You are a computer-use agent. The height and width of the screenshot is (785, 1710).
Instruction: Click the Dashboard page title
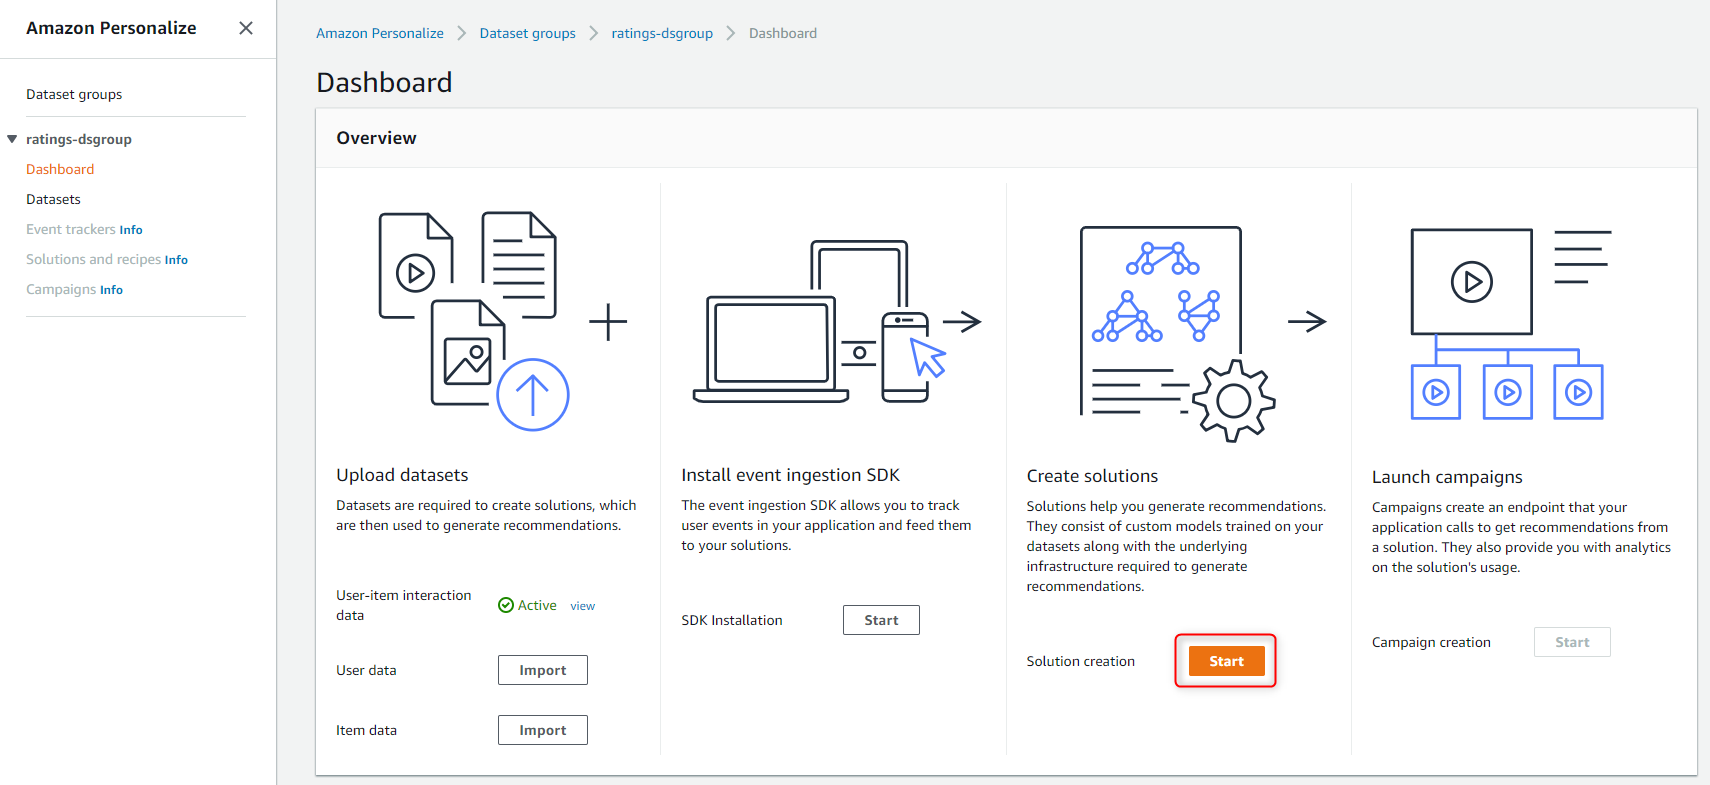click(x=384, y=82)
